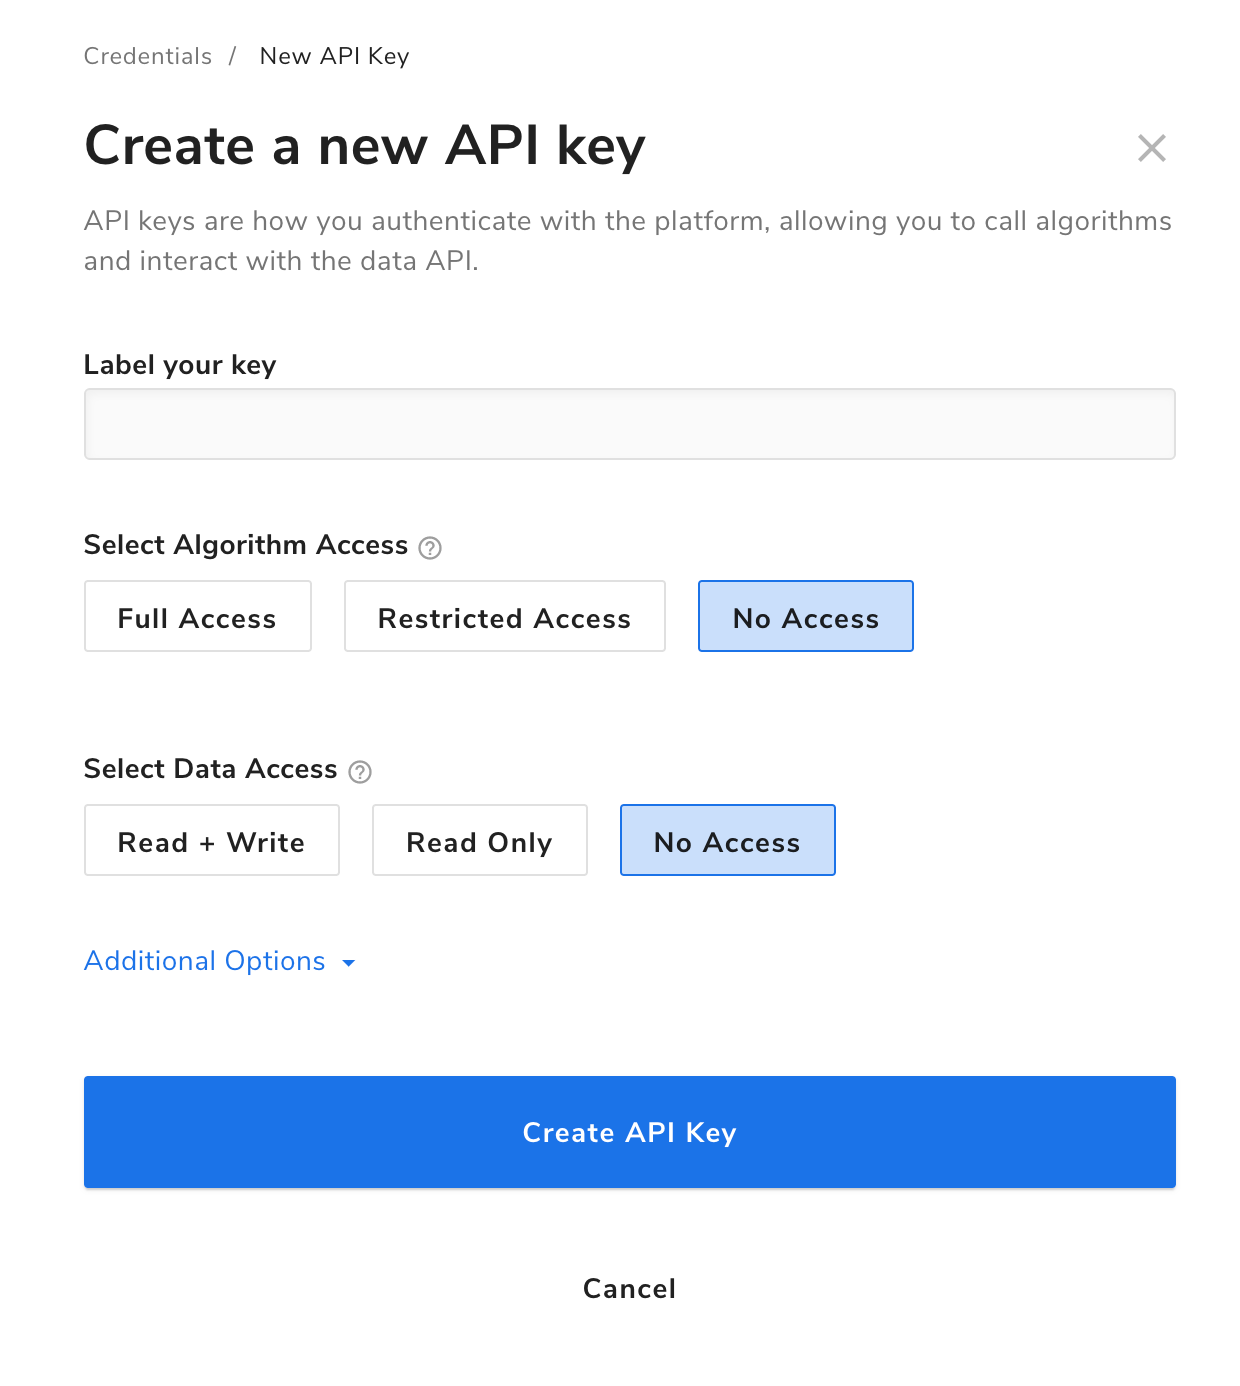1240x1386 pixels.
Task: Open the Select Algorithm Access help icon
Action: 429,547
